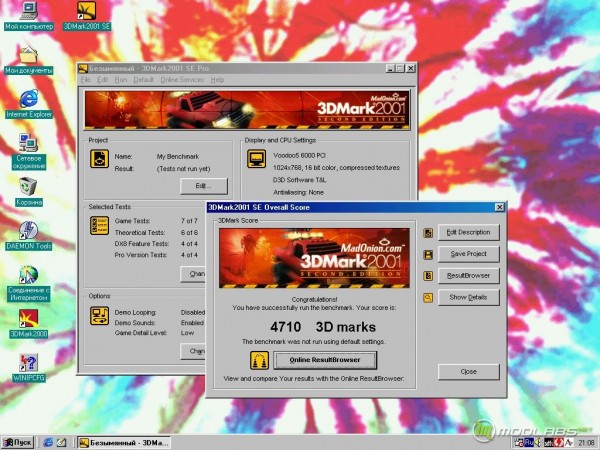Click the 4710 score value
Viewport: 600px width, 450px height.
coord(285,327)
